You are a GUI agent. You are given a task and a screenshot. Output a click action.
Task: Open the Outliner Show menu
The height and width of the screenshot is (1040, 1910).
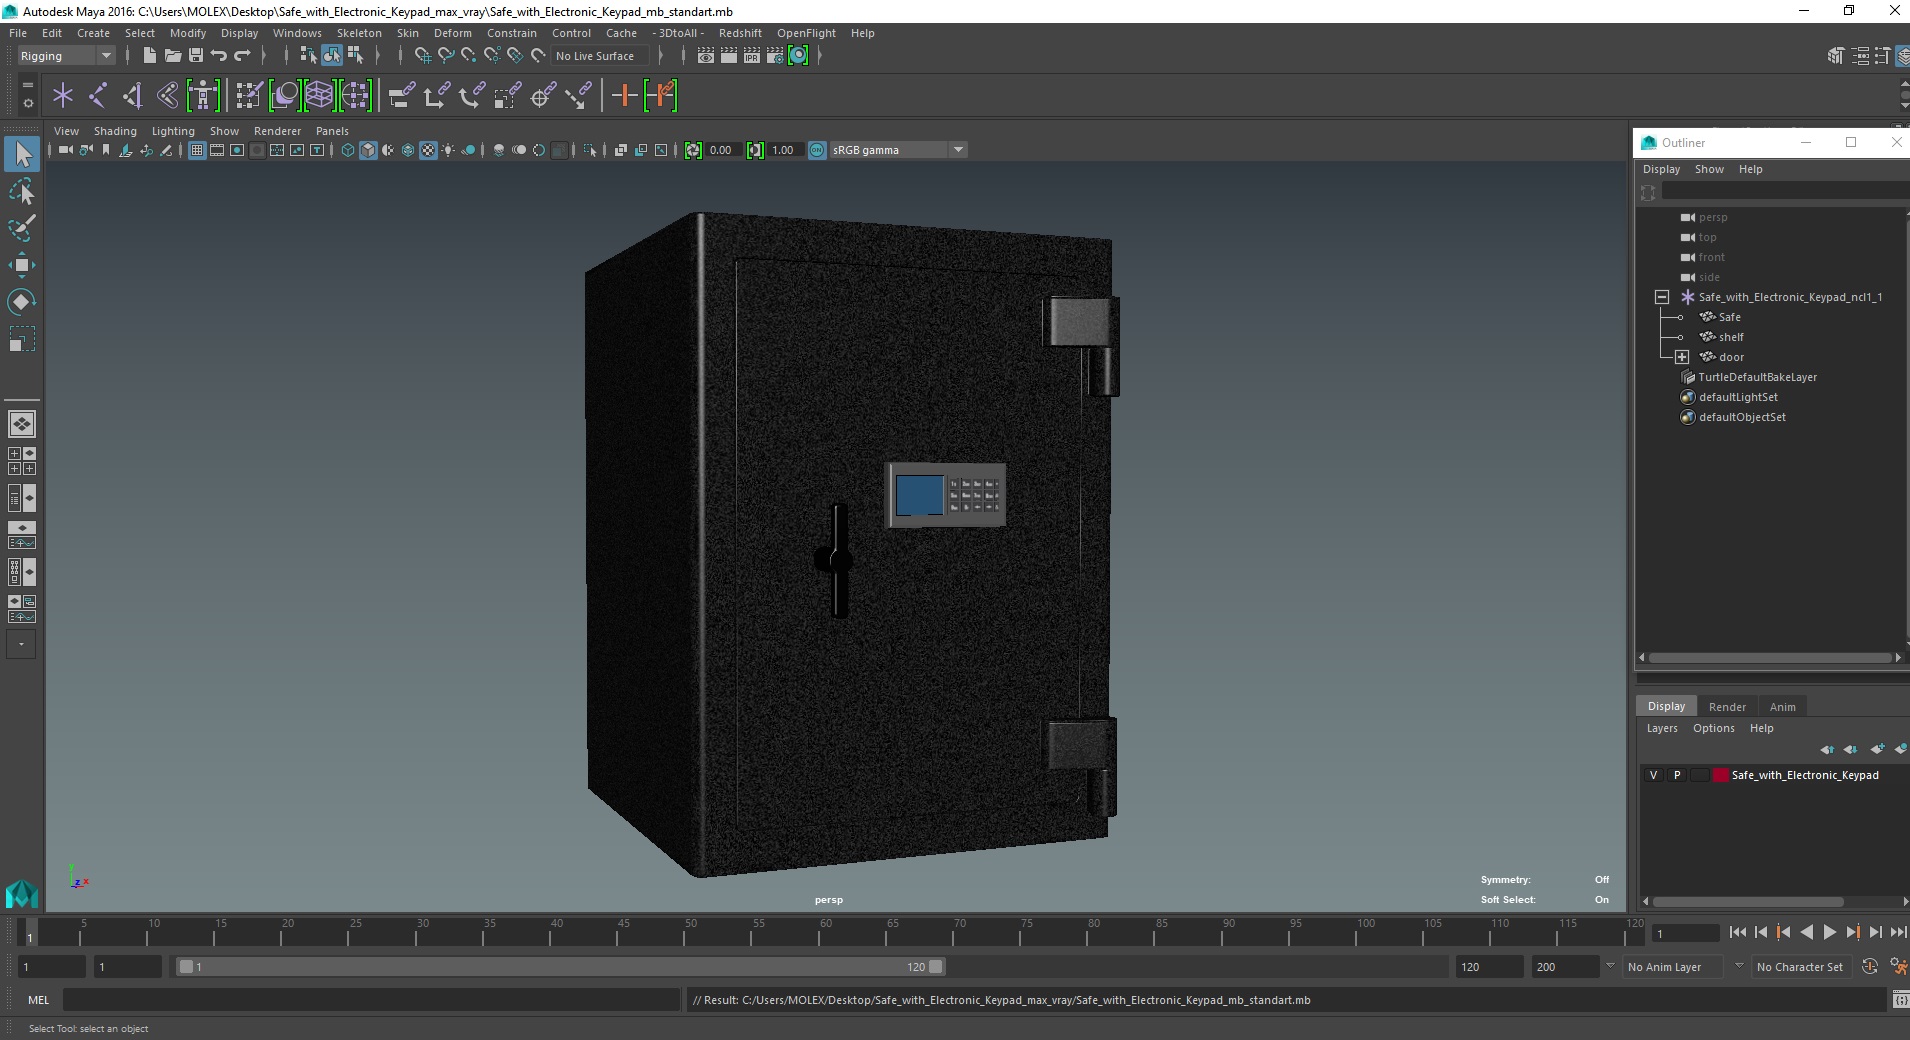[x=1709, y=169]
